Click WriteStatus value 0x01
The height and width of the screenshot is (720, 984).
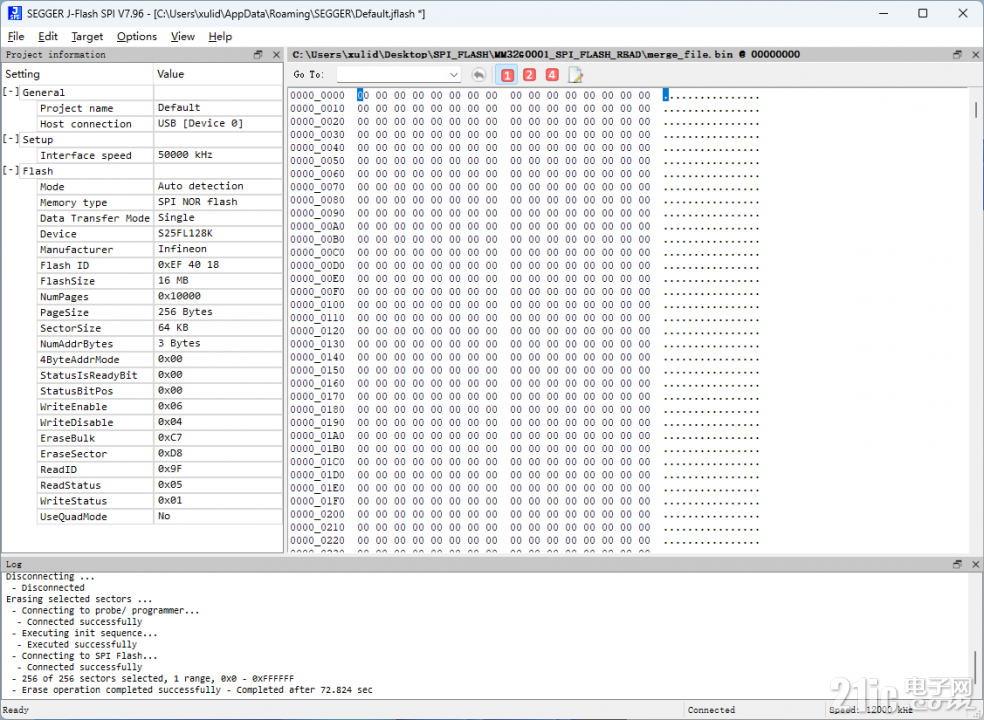pyautogui.click(x=169, y=500)
